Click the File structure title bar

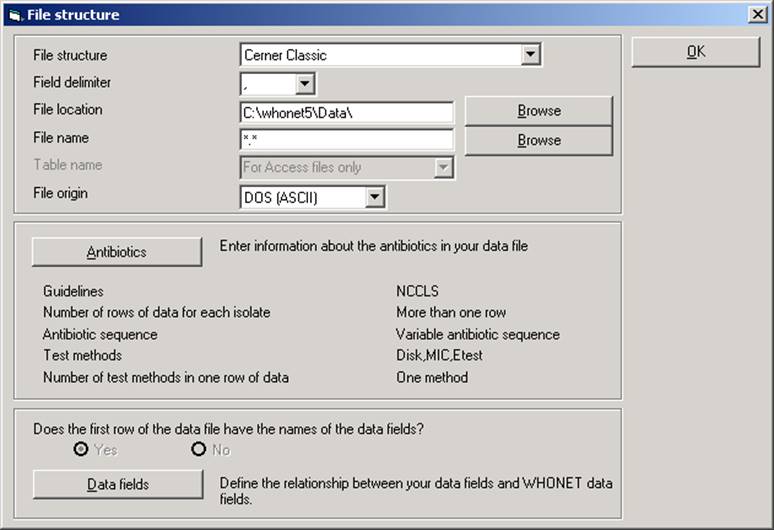coord(380,14)
